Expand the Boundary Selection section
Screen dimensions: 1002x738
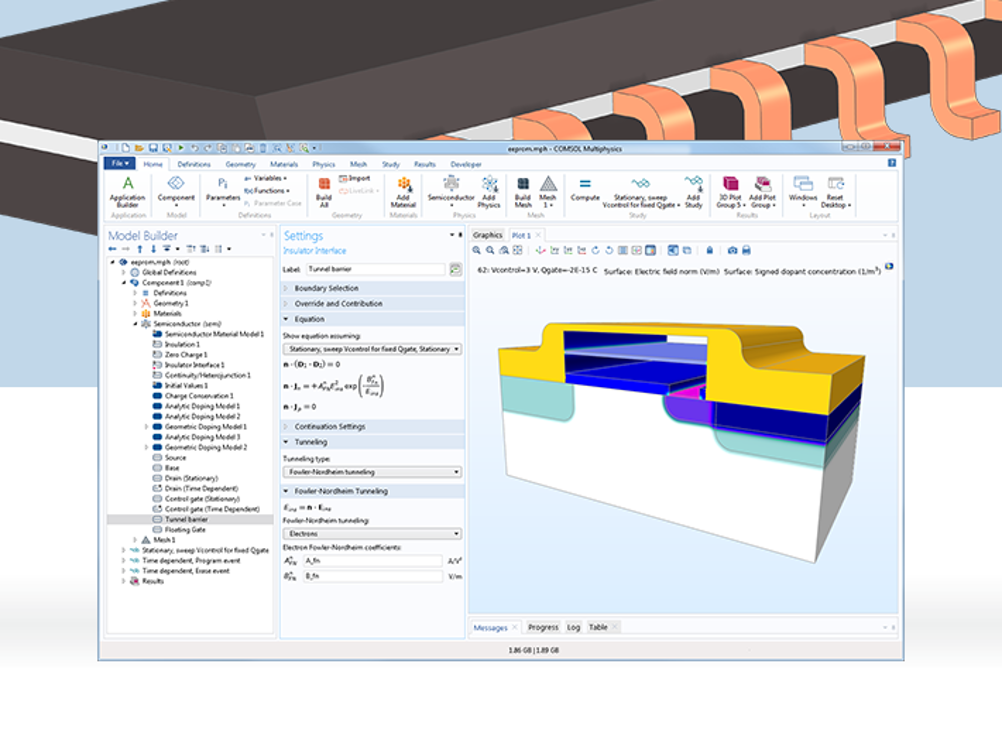coord(373,288)
